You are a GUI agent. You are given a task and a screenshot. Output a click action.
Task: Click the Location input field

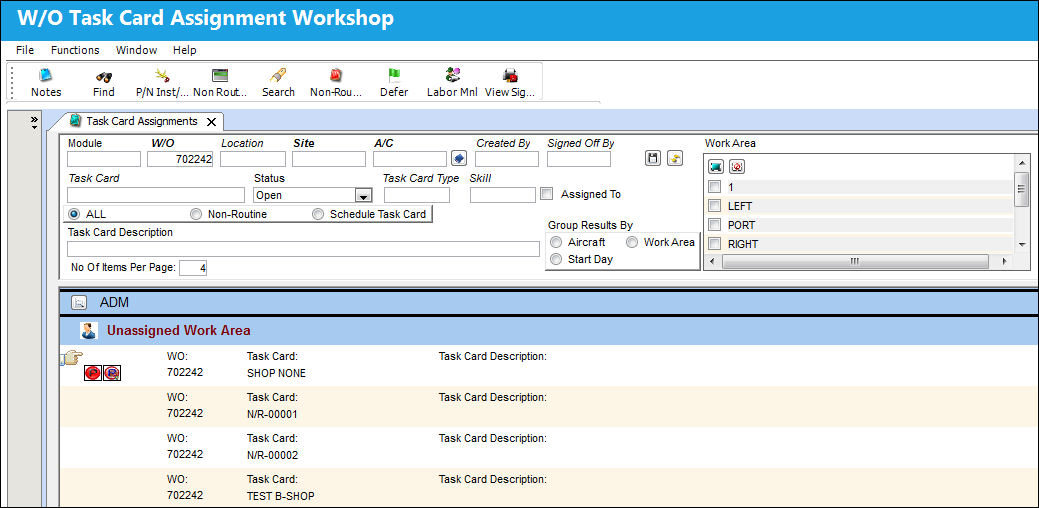coord(252,159)
